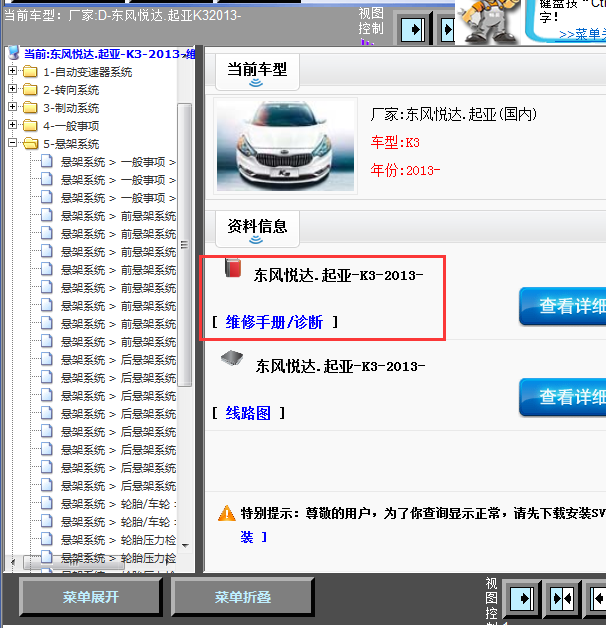Click the red text 年份:2013-
This screenshot has width=606, height=628.
pyautogui.click(x=405, y=170)
